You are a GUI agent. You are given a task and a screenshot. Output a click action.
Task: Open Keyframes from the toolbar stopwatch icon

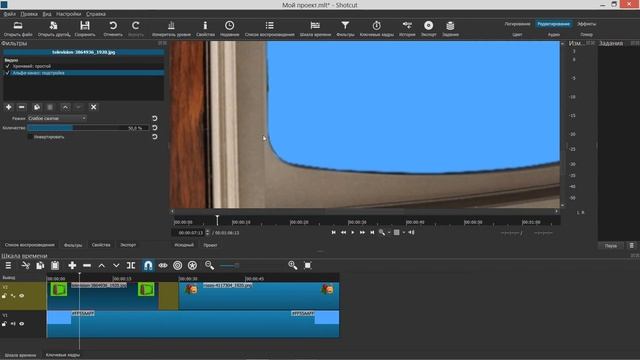click(x=376, y=26)
